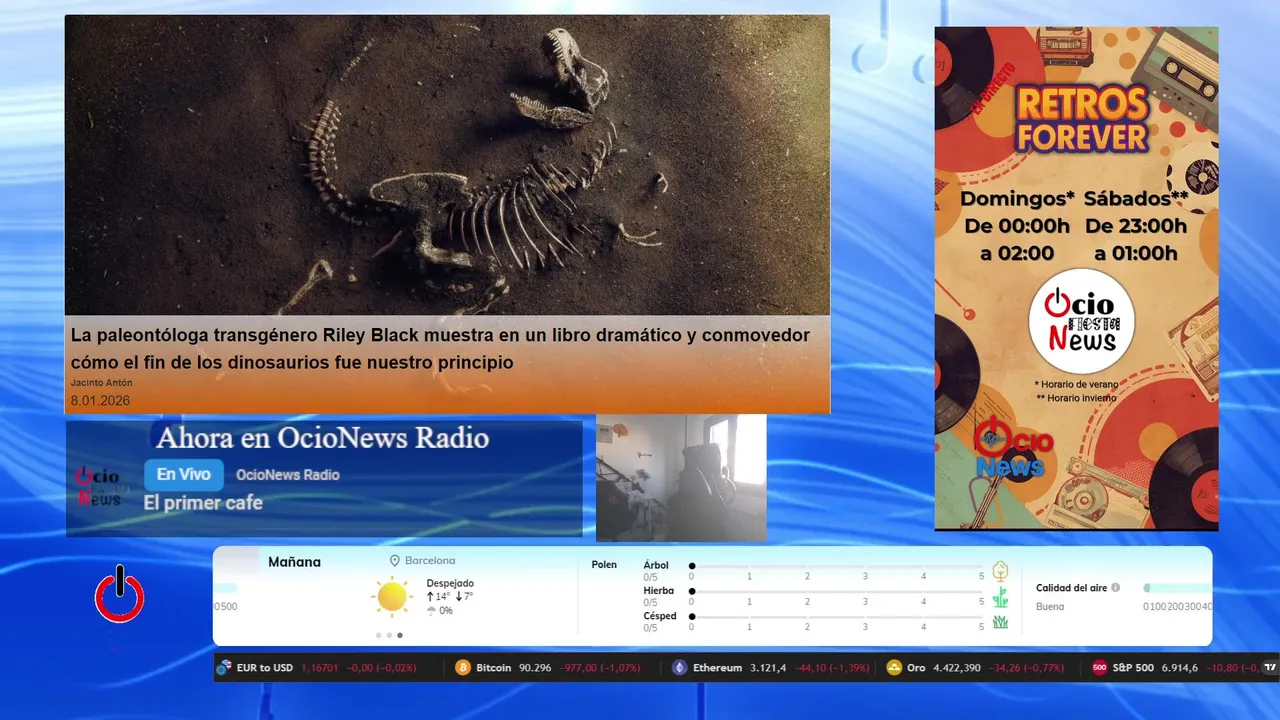The height and width of the screenshot is (720, 1280).
Task: Click the 'Calidad del aire' label
Action: 1072,588
